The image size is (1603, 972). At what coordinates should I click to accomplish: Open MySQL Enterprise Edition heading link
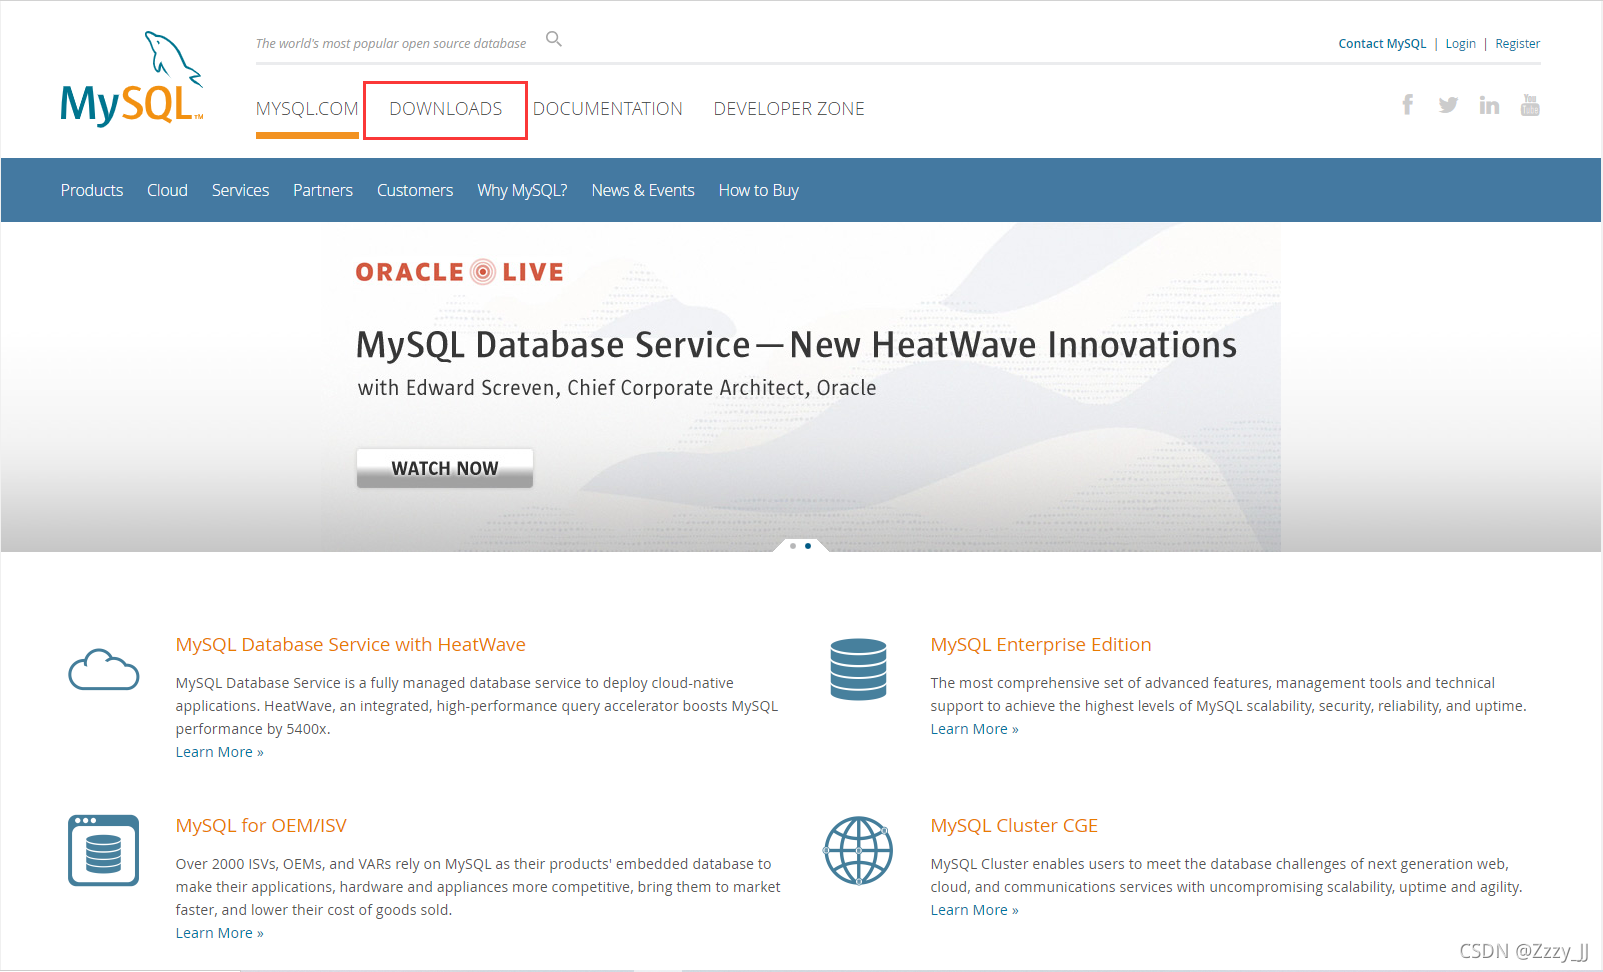(1041, 645)
